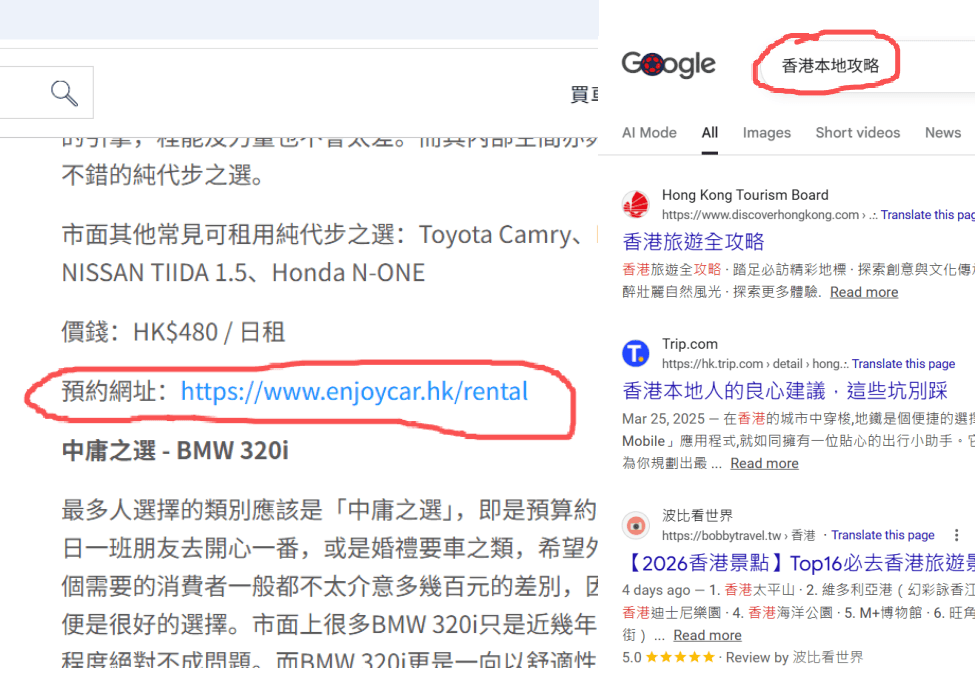Viewport: 975px width, 695px height.
Task: Click the 買車 navigation item
Action: [585, 94]
